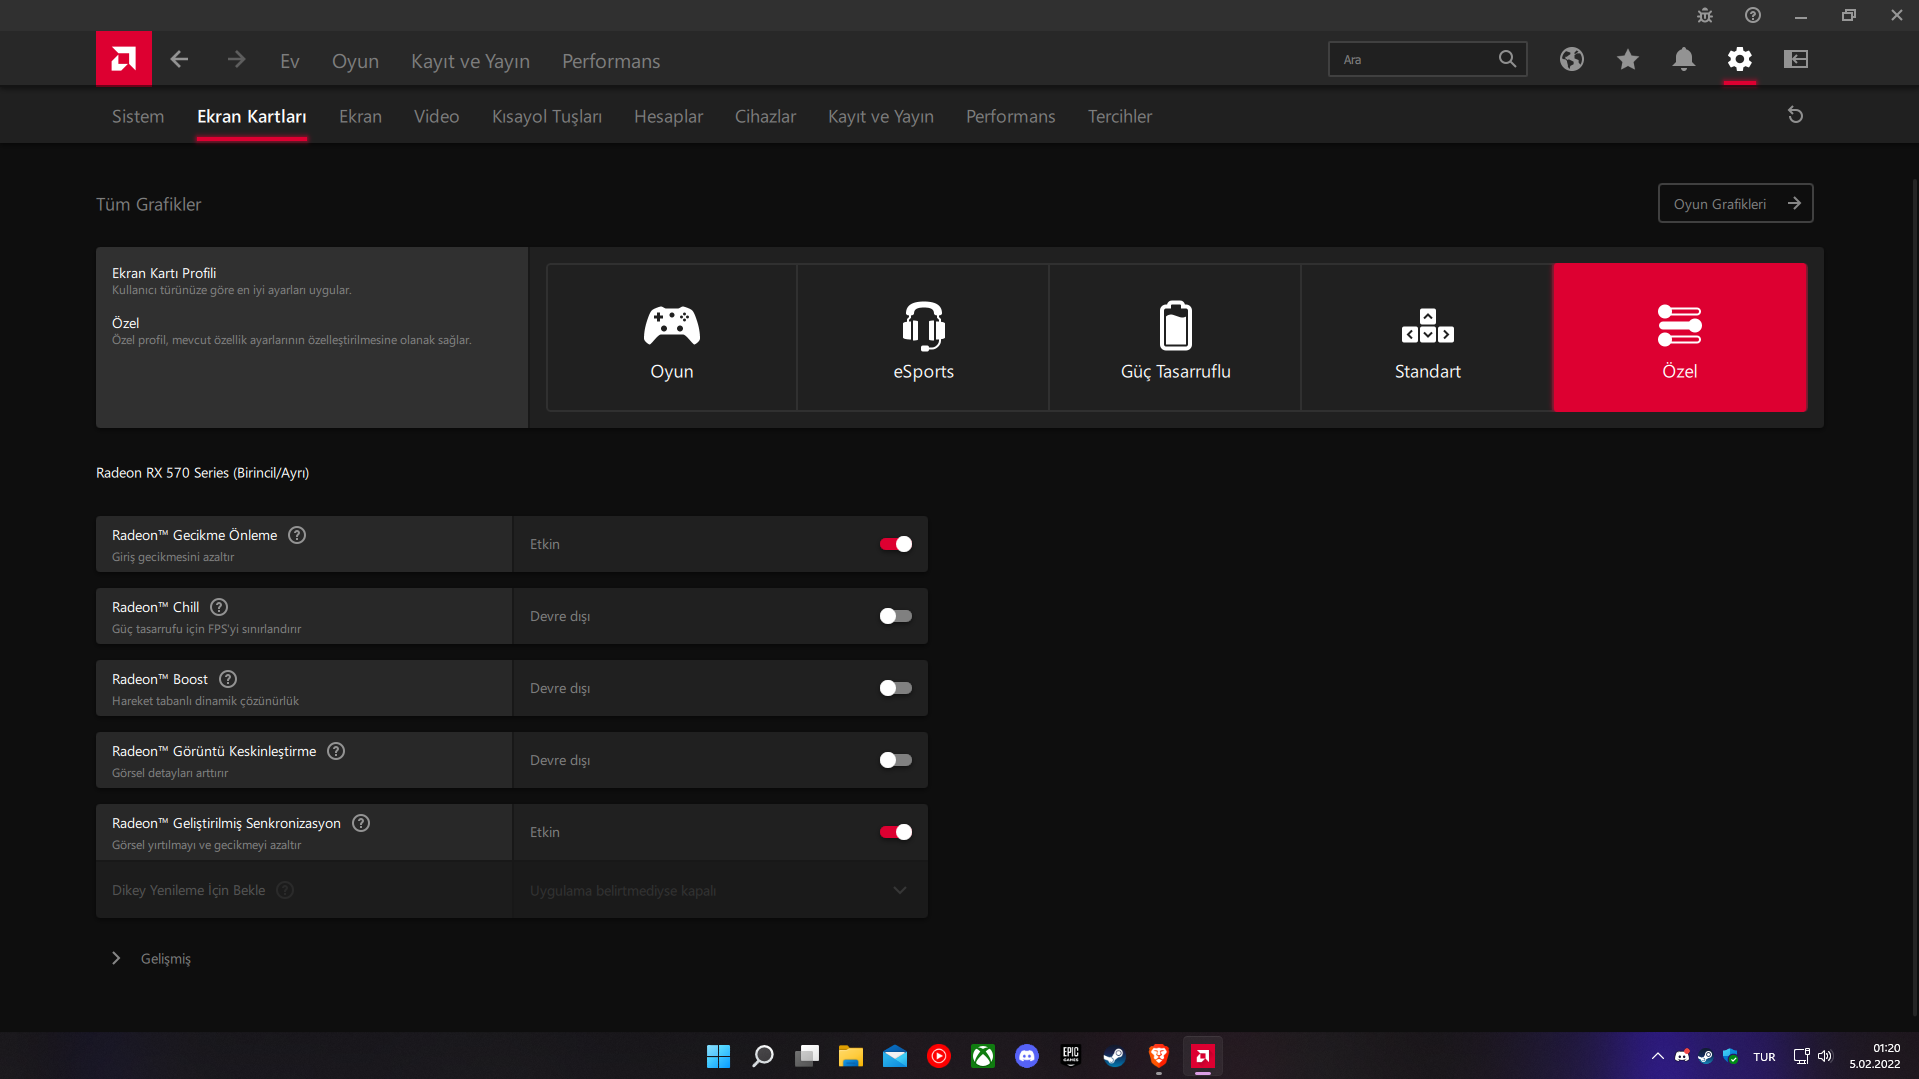This screenshot has height=1079, width=1919.
Task: Open Kayıt ve Yayın settings sub-tab
Action: pos(881,116)
